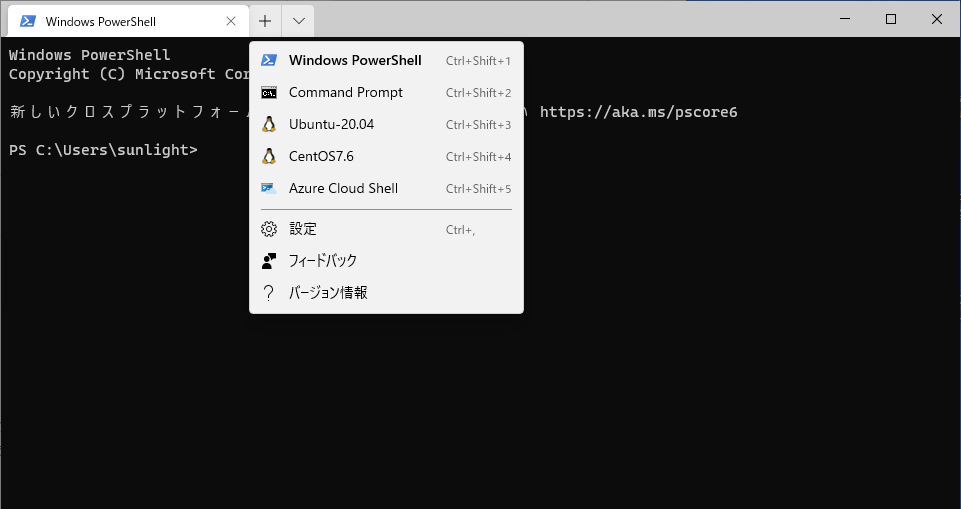Click the PowerShell icon on the active tab
961x509 pixels.
click(28, 21)
